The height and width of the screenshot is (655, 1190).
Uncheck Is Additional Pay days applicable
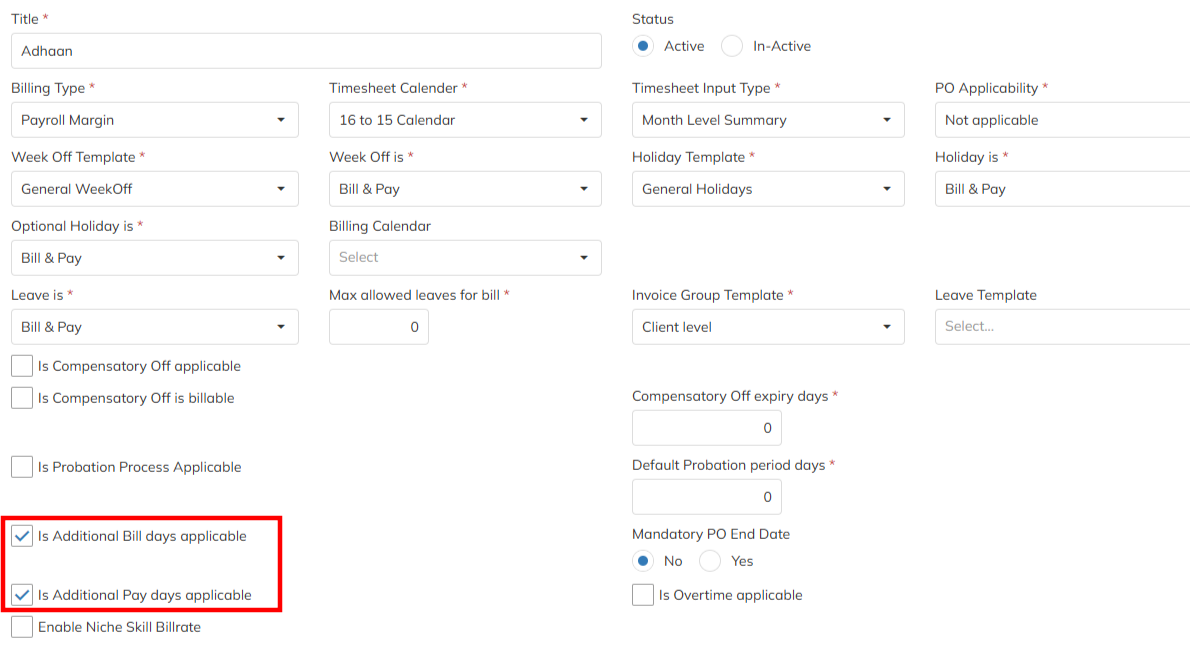22,595
